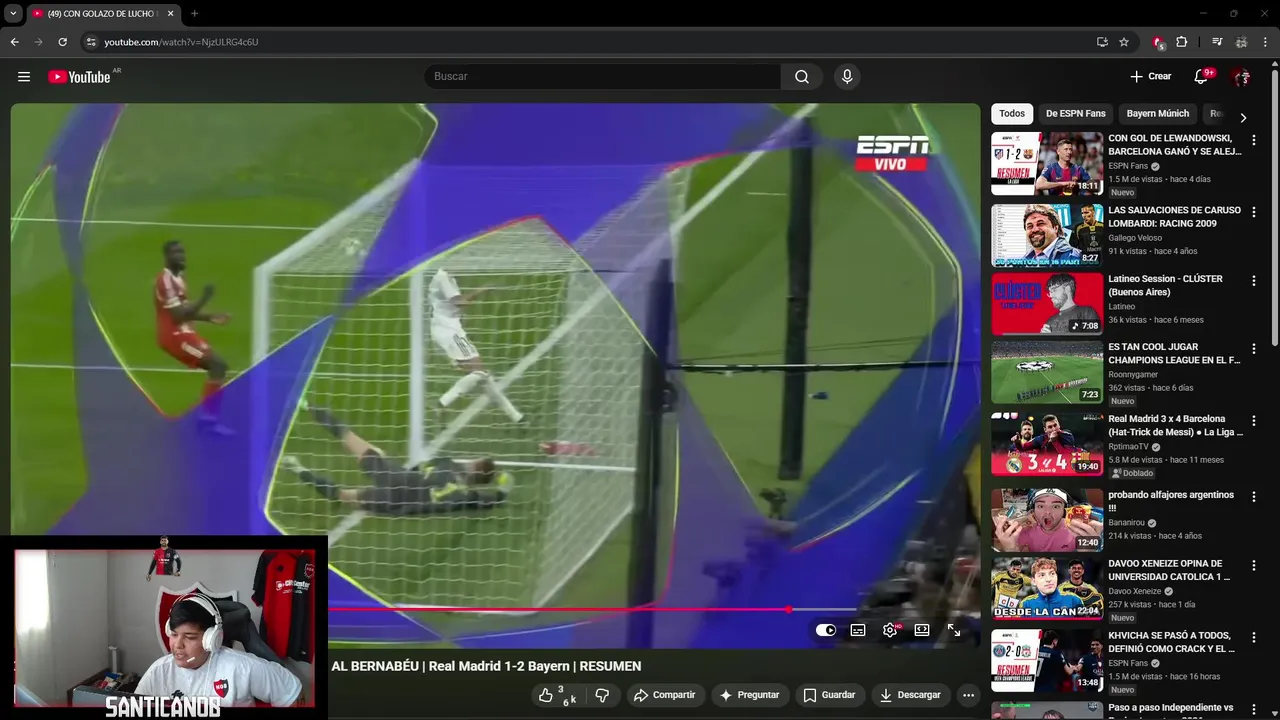The height and width of the screenshot is (720, 1280).
Task: Click the address bar URL
Action: [181, 42]
